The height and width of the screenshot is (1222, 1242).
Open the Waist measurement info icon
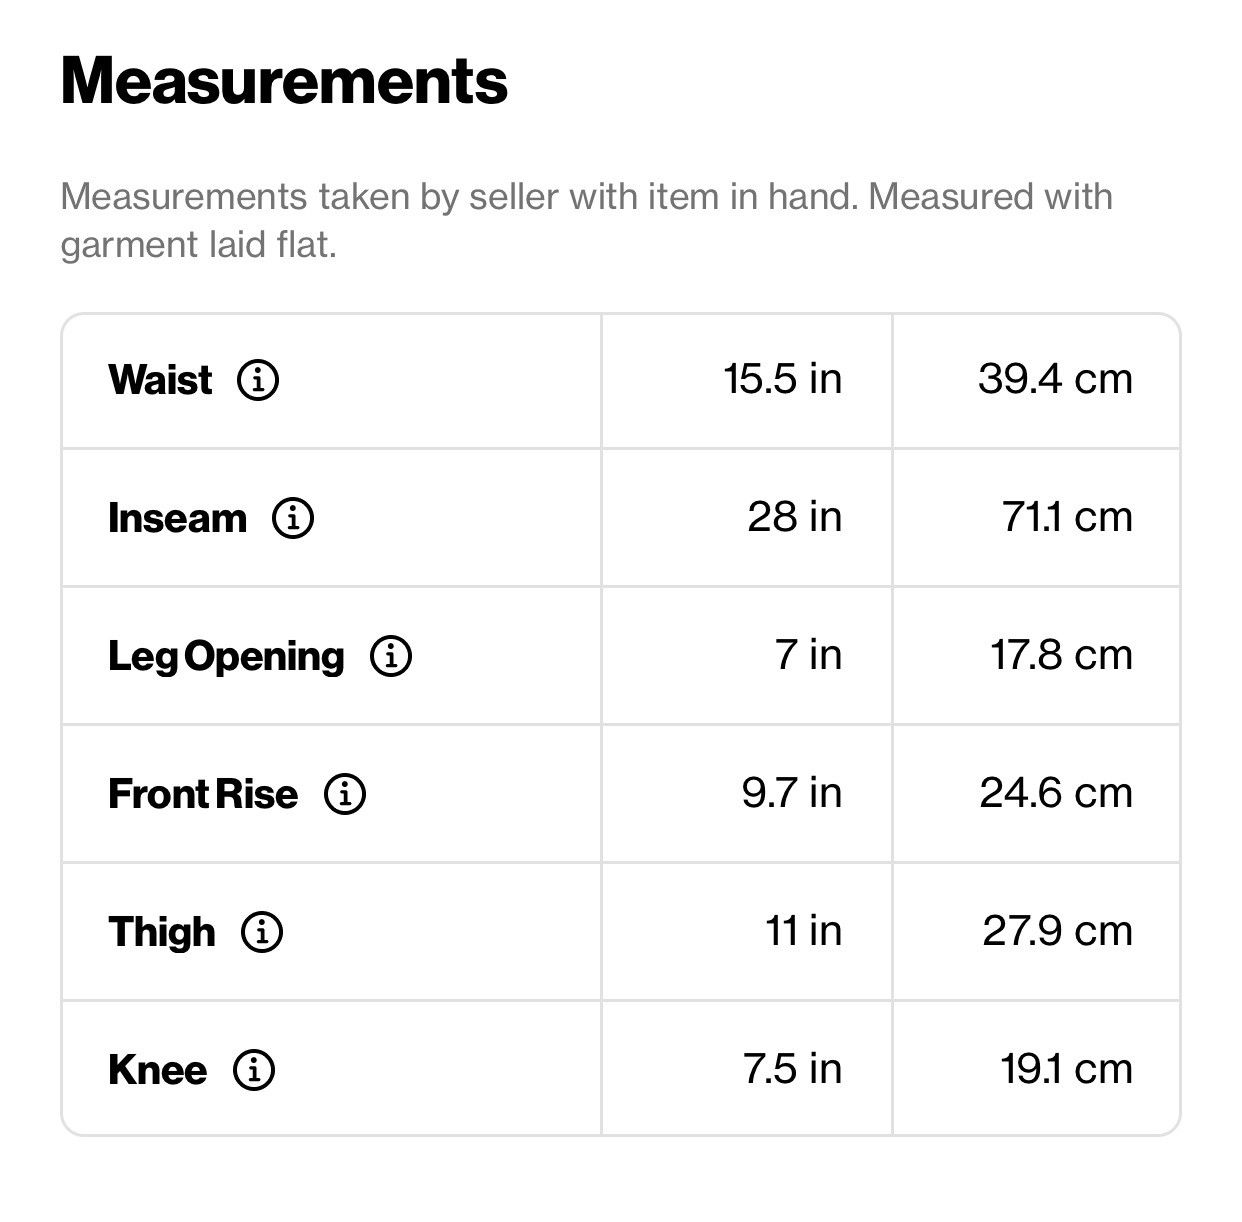tap(258, 380)
